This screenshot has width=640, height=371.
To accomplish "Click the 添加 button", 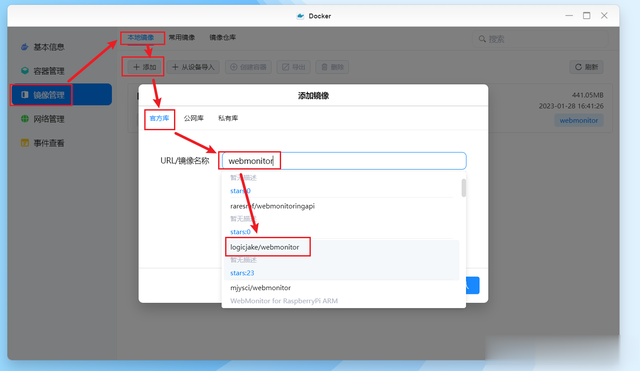I will pos(144,67).
